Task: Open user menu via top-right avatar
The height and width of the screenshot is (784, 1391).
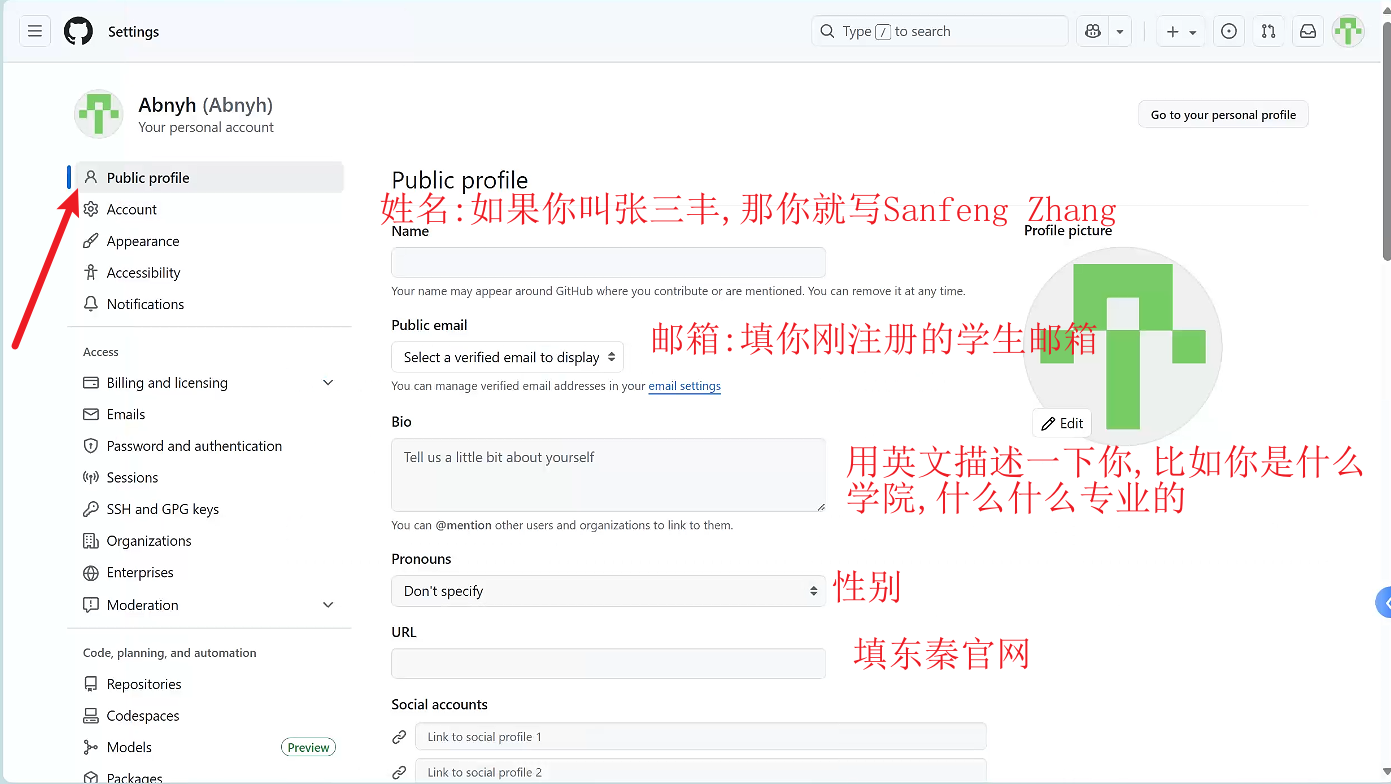Action: click(1348, 32)
